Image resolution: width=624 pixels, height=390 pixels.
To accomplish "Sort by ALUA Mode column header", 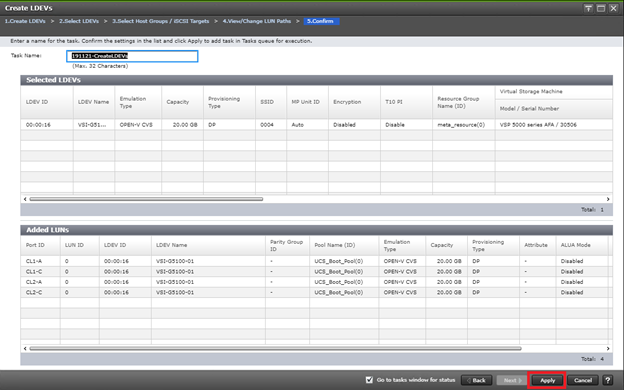I will [x=582, y=245].
